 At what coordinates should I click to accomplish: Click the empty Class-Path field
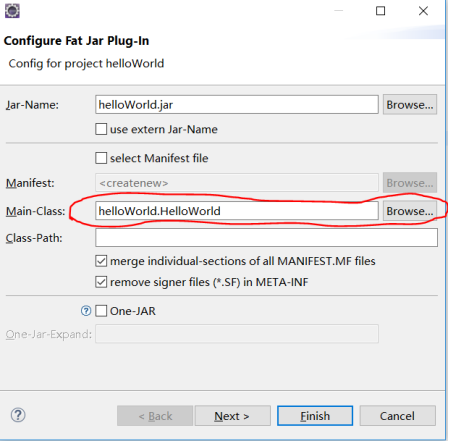coord(267,238)
